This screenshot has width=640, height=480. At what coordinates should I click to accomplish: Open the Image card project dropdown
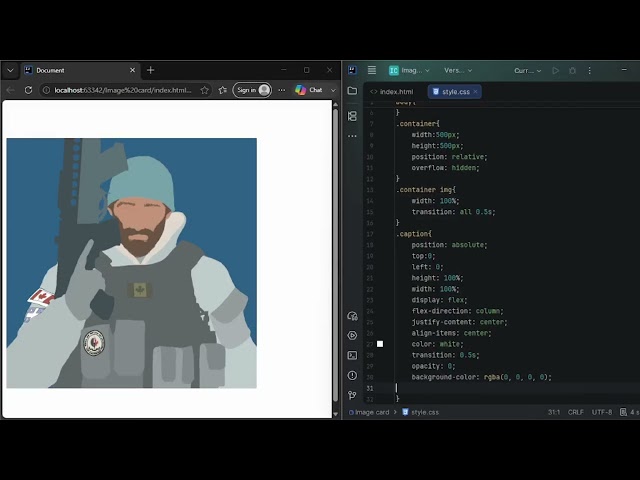coord(409,70)
